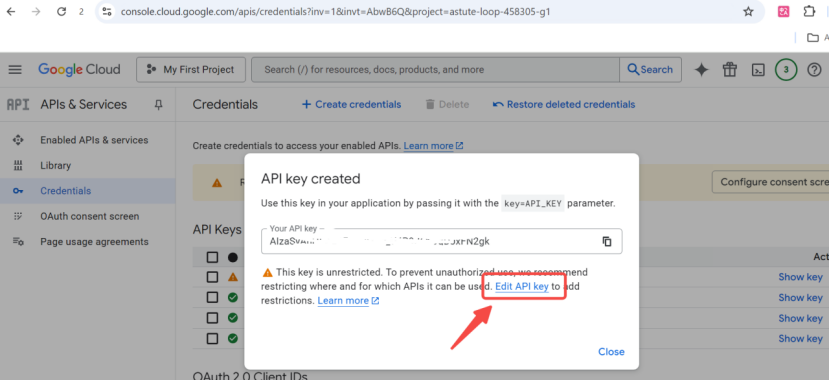Open Learn more link under Credentials heading

coord(434,146)
